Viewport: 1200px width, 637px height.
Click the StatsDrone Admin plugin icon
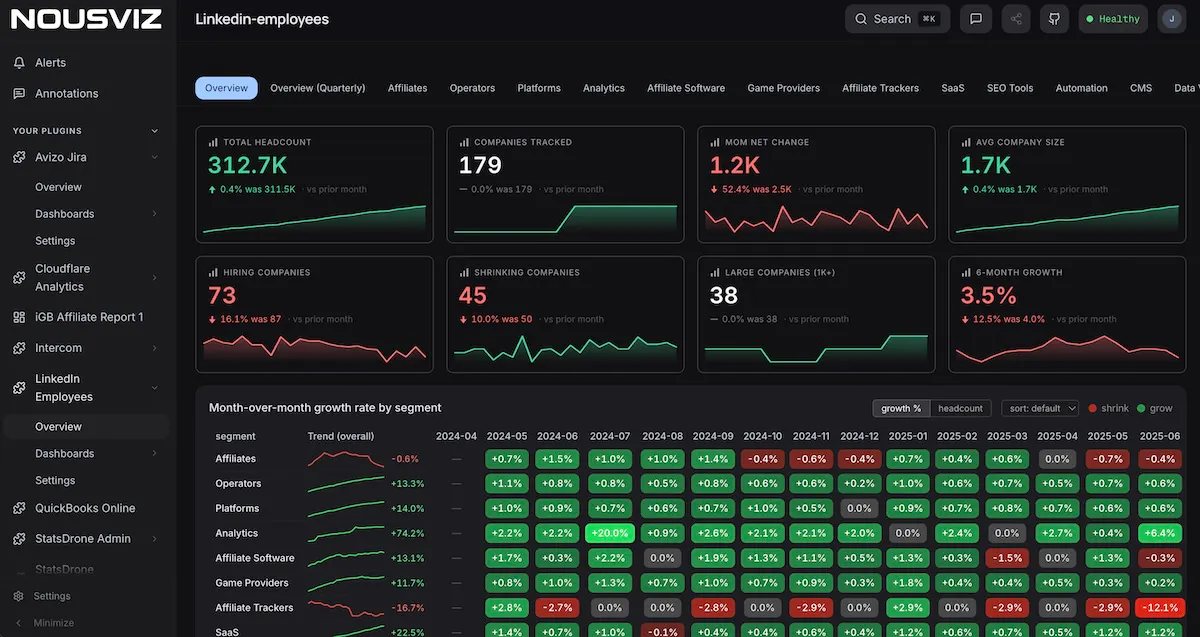point(19,538)
